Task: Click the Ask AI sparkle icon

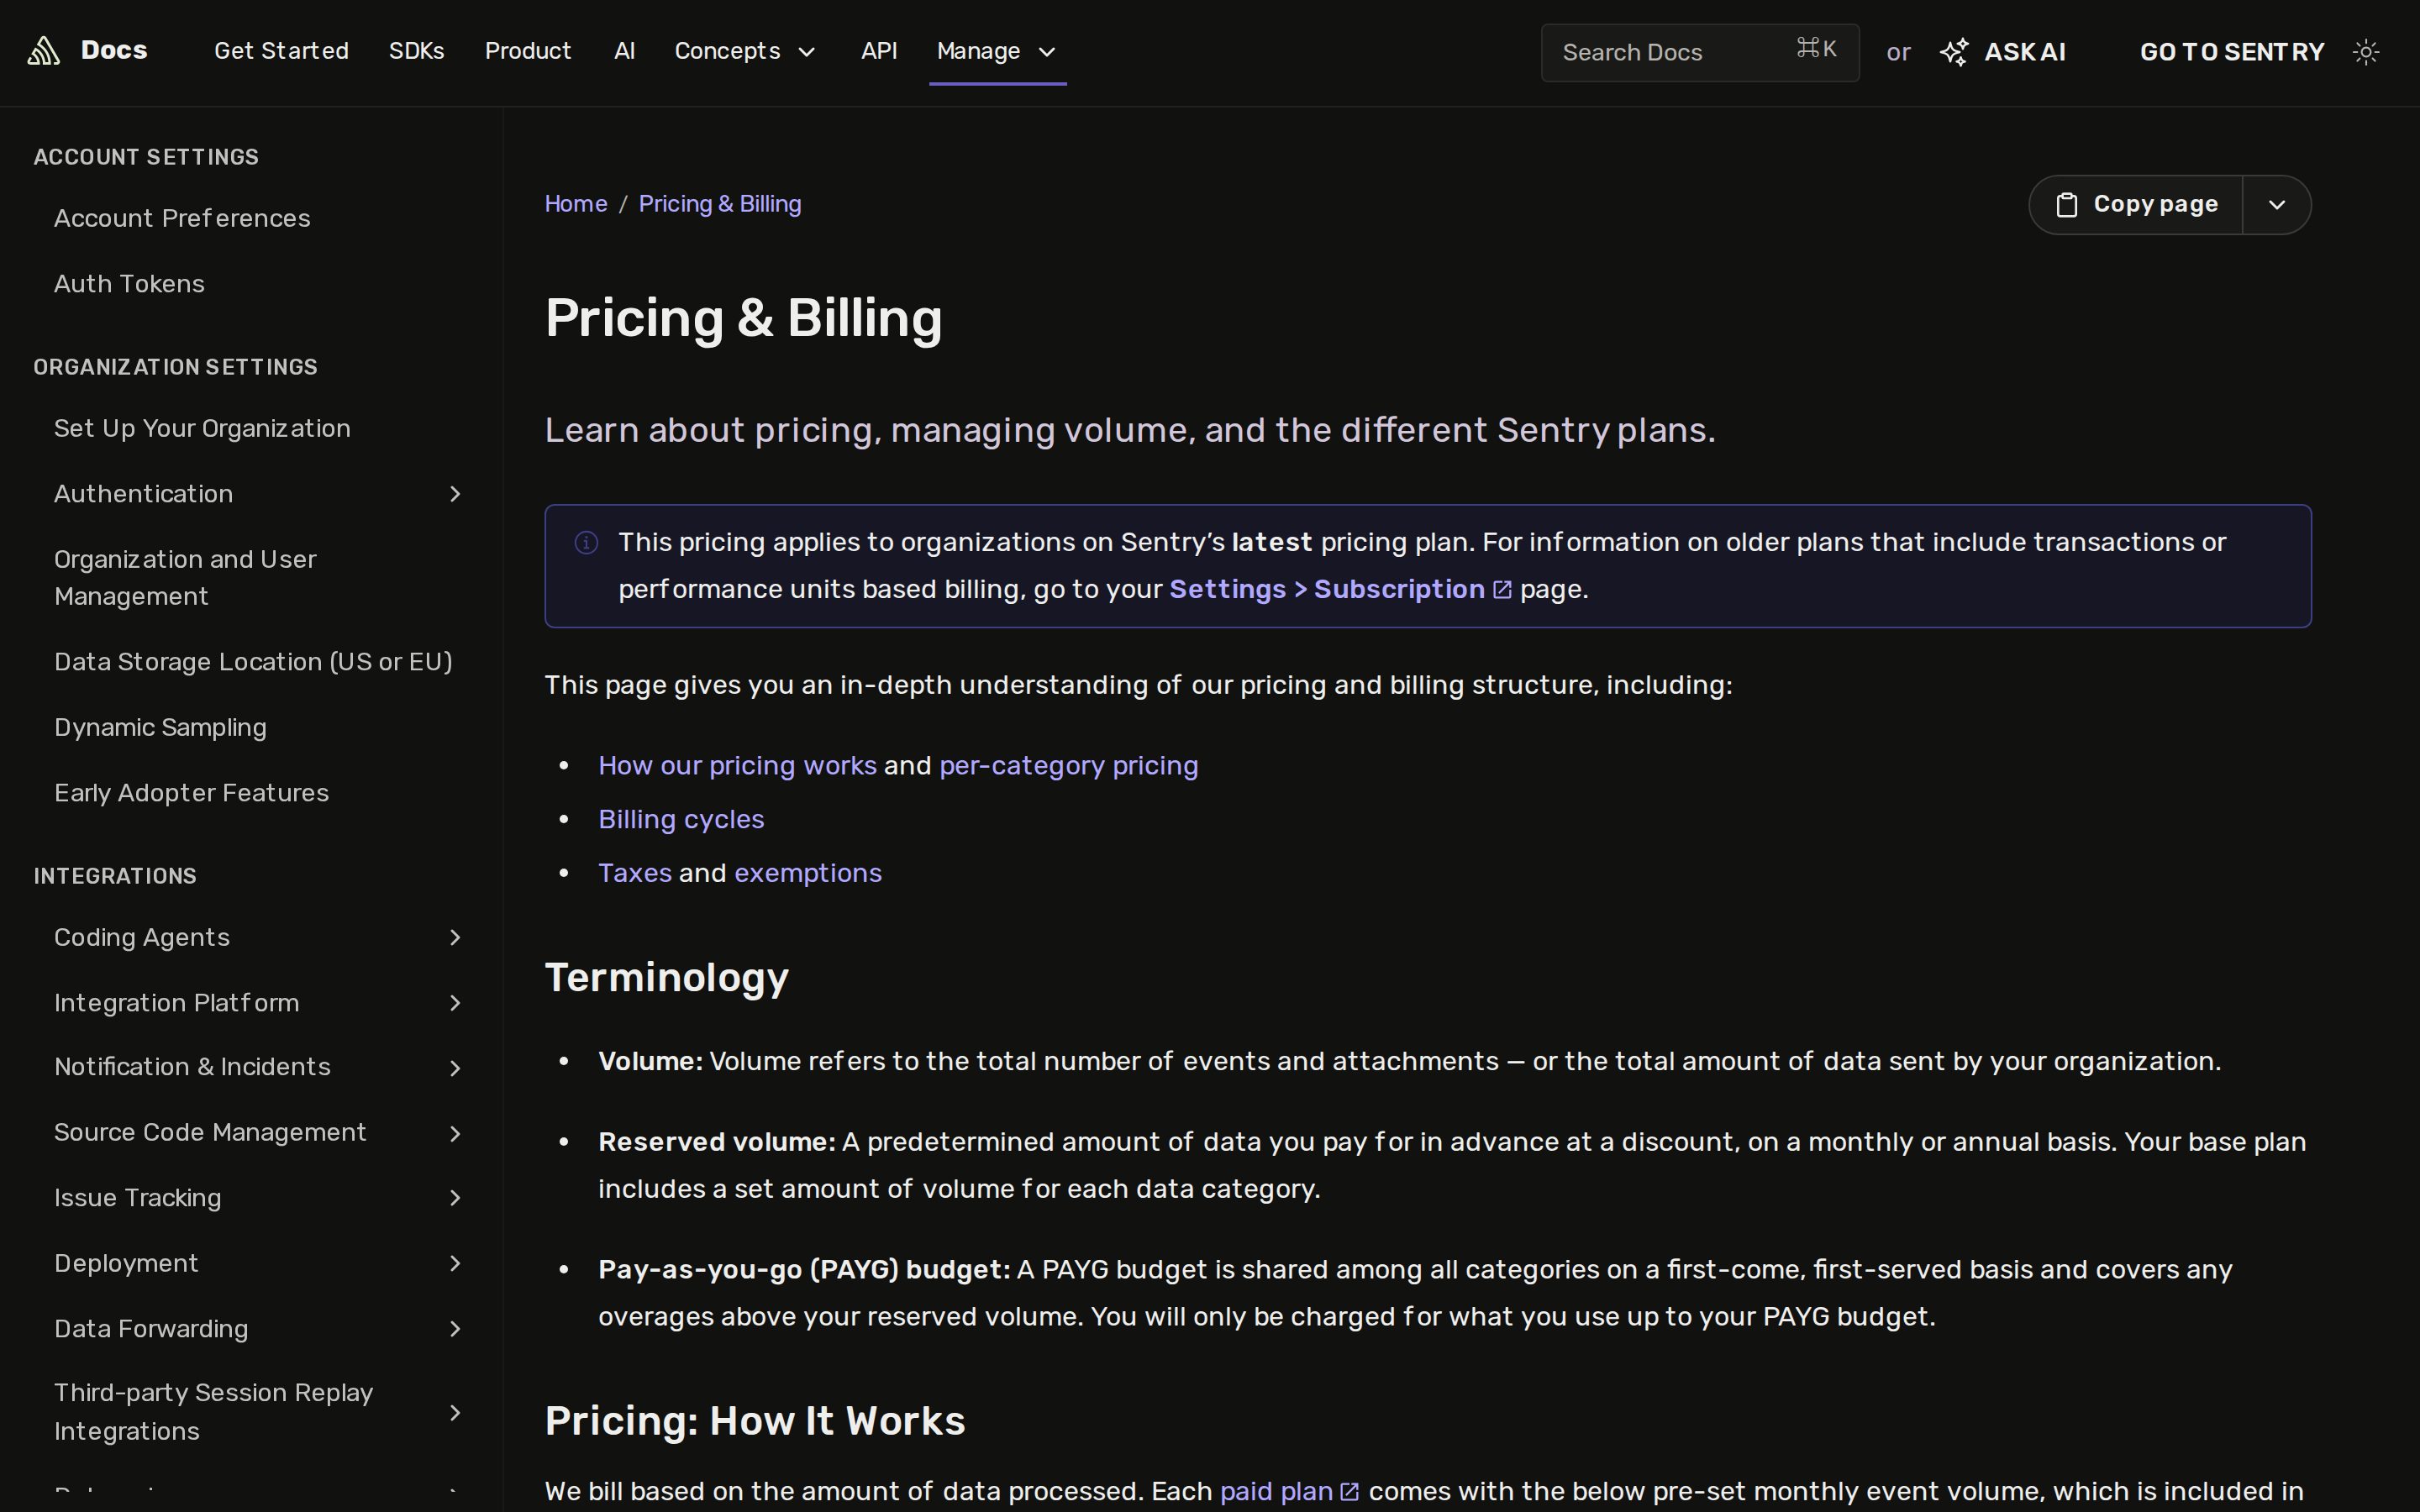Action: pos(1954,52)
